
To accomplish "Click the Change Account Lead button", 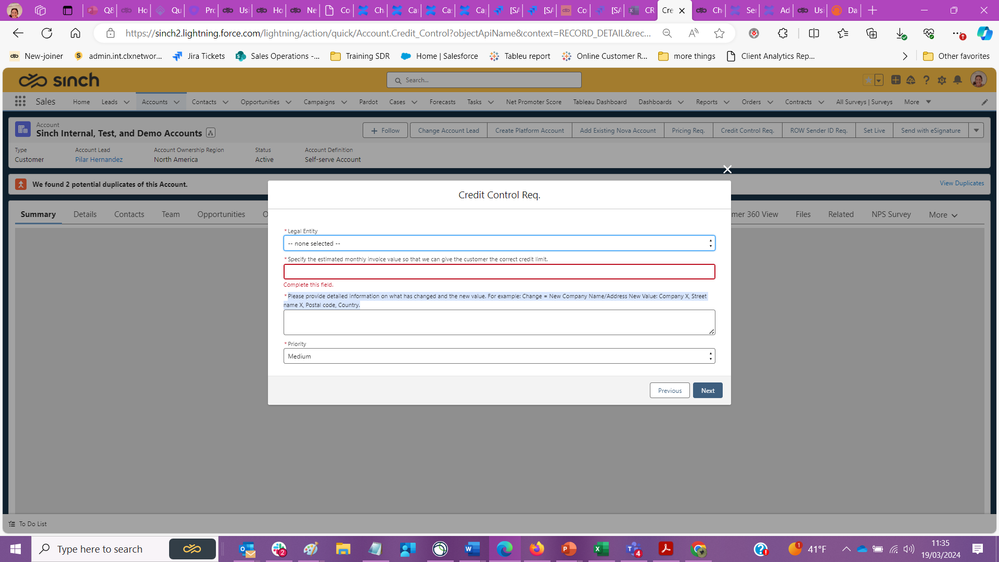I will 449,131.
